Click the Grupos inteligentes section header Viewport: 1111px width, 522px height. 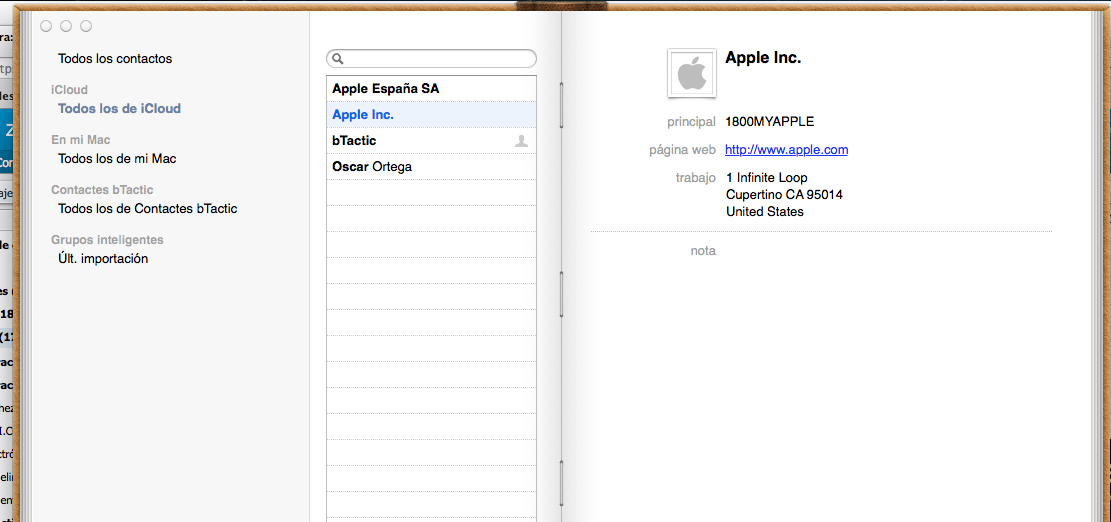click(107, 239)
